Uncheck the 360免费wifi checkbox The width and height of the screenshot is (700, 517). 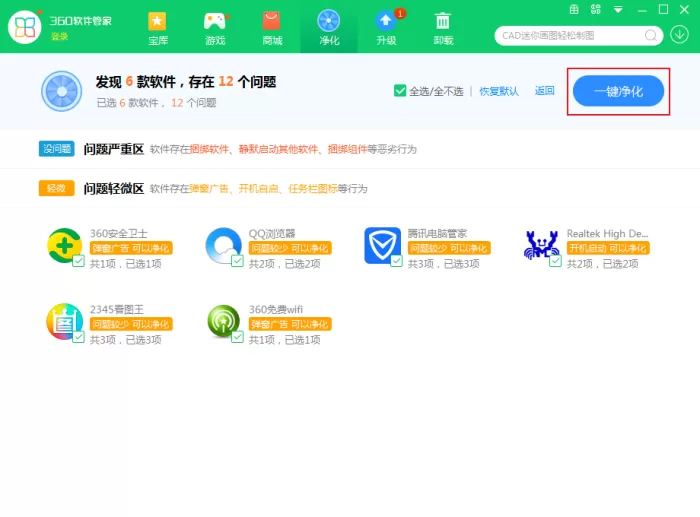[x=238, y=337]
